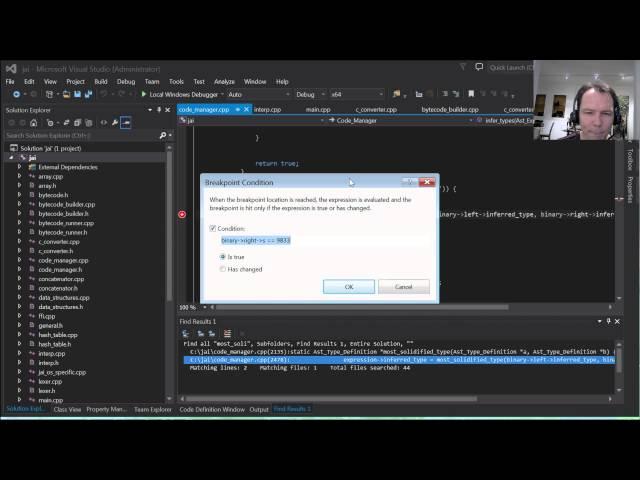Click Solution Explorer view code icon
640x480 pixels.
pos(104,122)
